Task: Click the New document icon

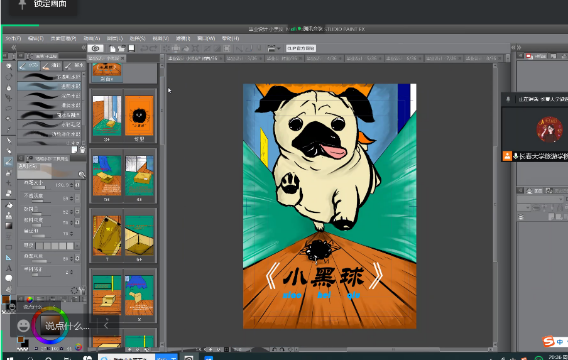Action: [x=113, y=48]
